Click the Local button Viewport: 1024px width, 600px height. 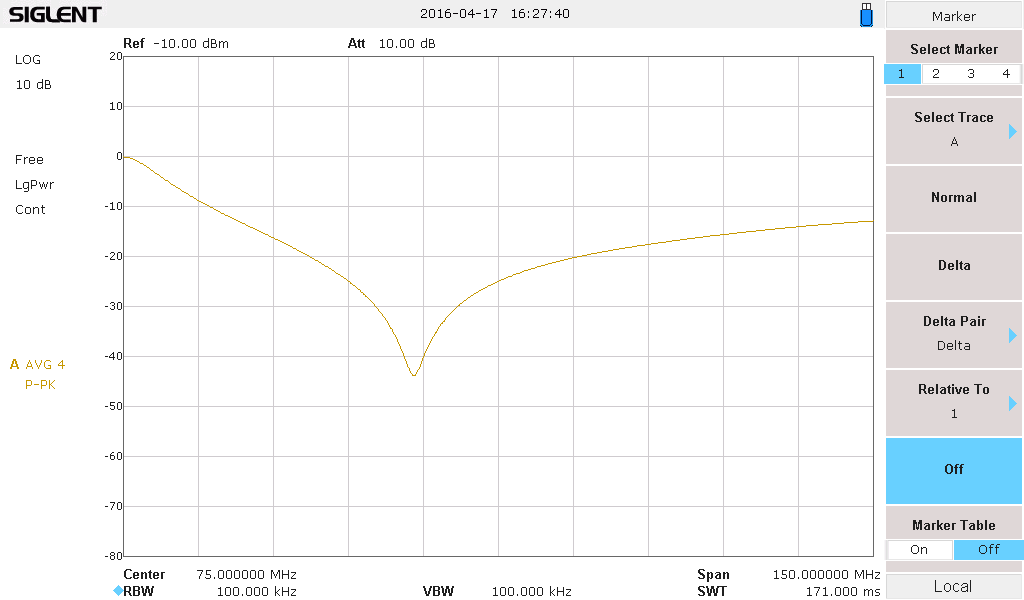pos(953,586)
